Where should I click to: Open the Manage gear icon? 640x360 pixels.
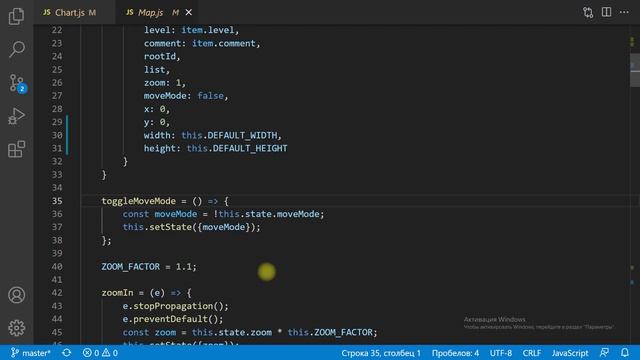[x=16, y=328]
